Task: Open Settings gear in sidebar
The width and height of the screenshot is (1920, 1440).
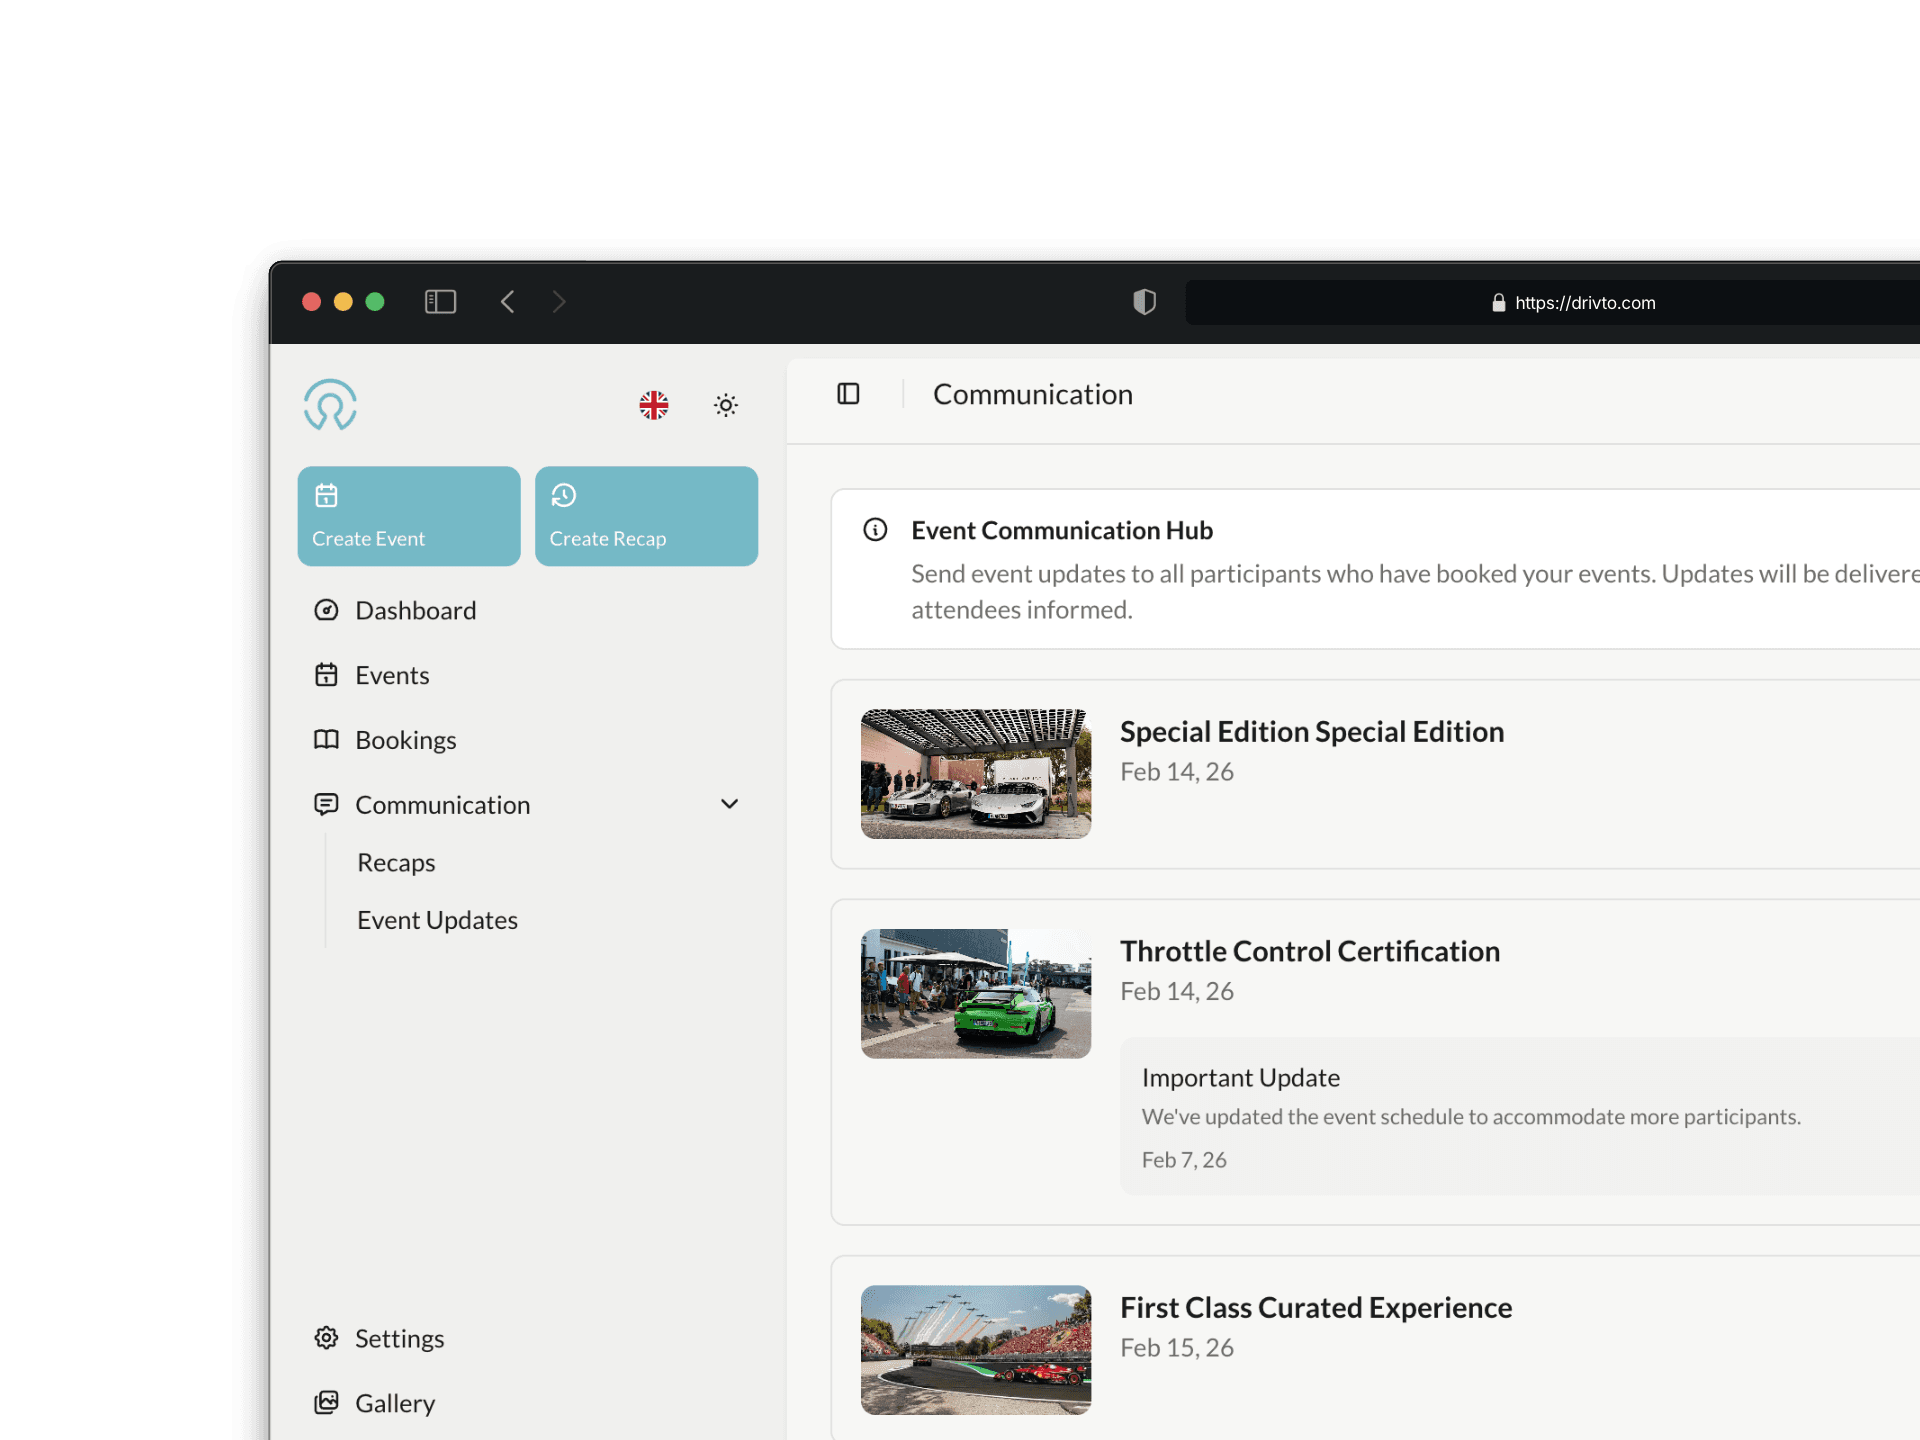Action: click(x=399, y=1338)
